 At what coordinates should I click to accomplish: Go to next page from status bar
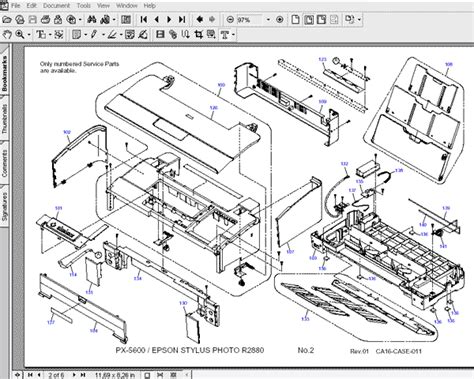pos(74,375)
